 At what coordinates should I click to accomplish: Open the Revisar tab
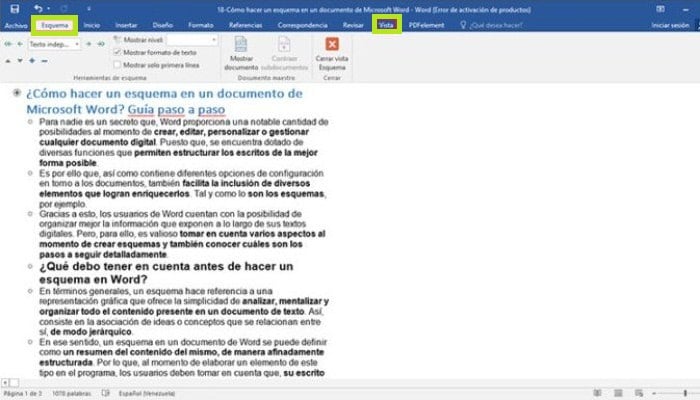click(x=353, y=25)
